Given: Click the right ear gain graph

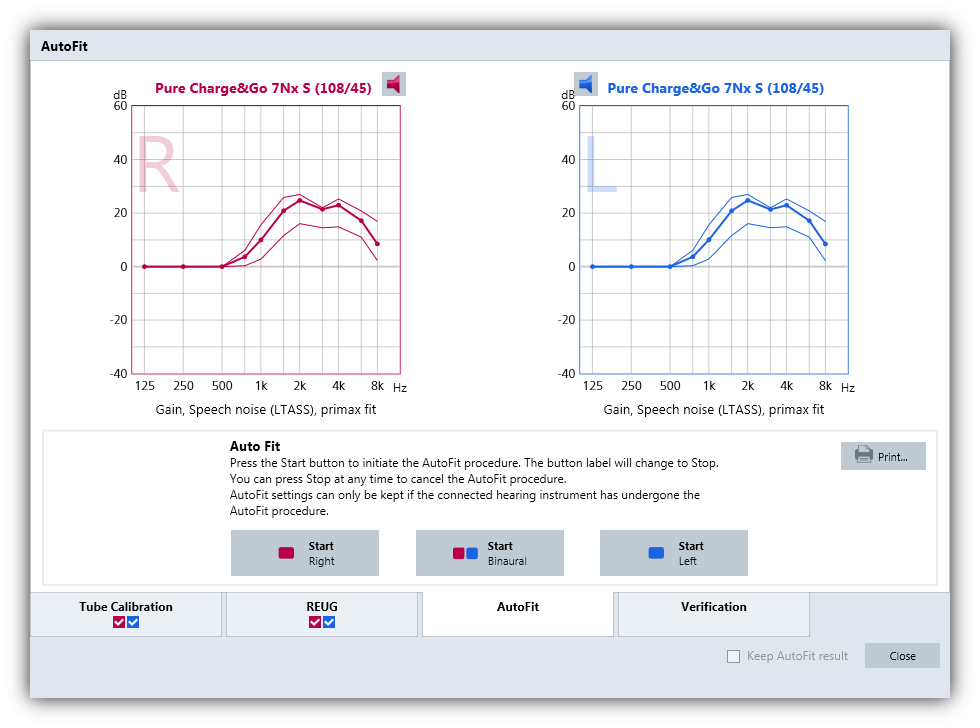Looking at the screenshot, I should point(266,240).
